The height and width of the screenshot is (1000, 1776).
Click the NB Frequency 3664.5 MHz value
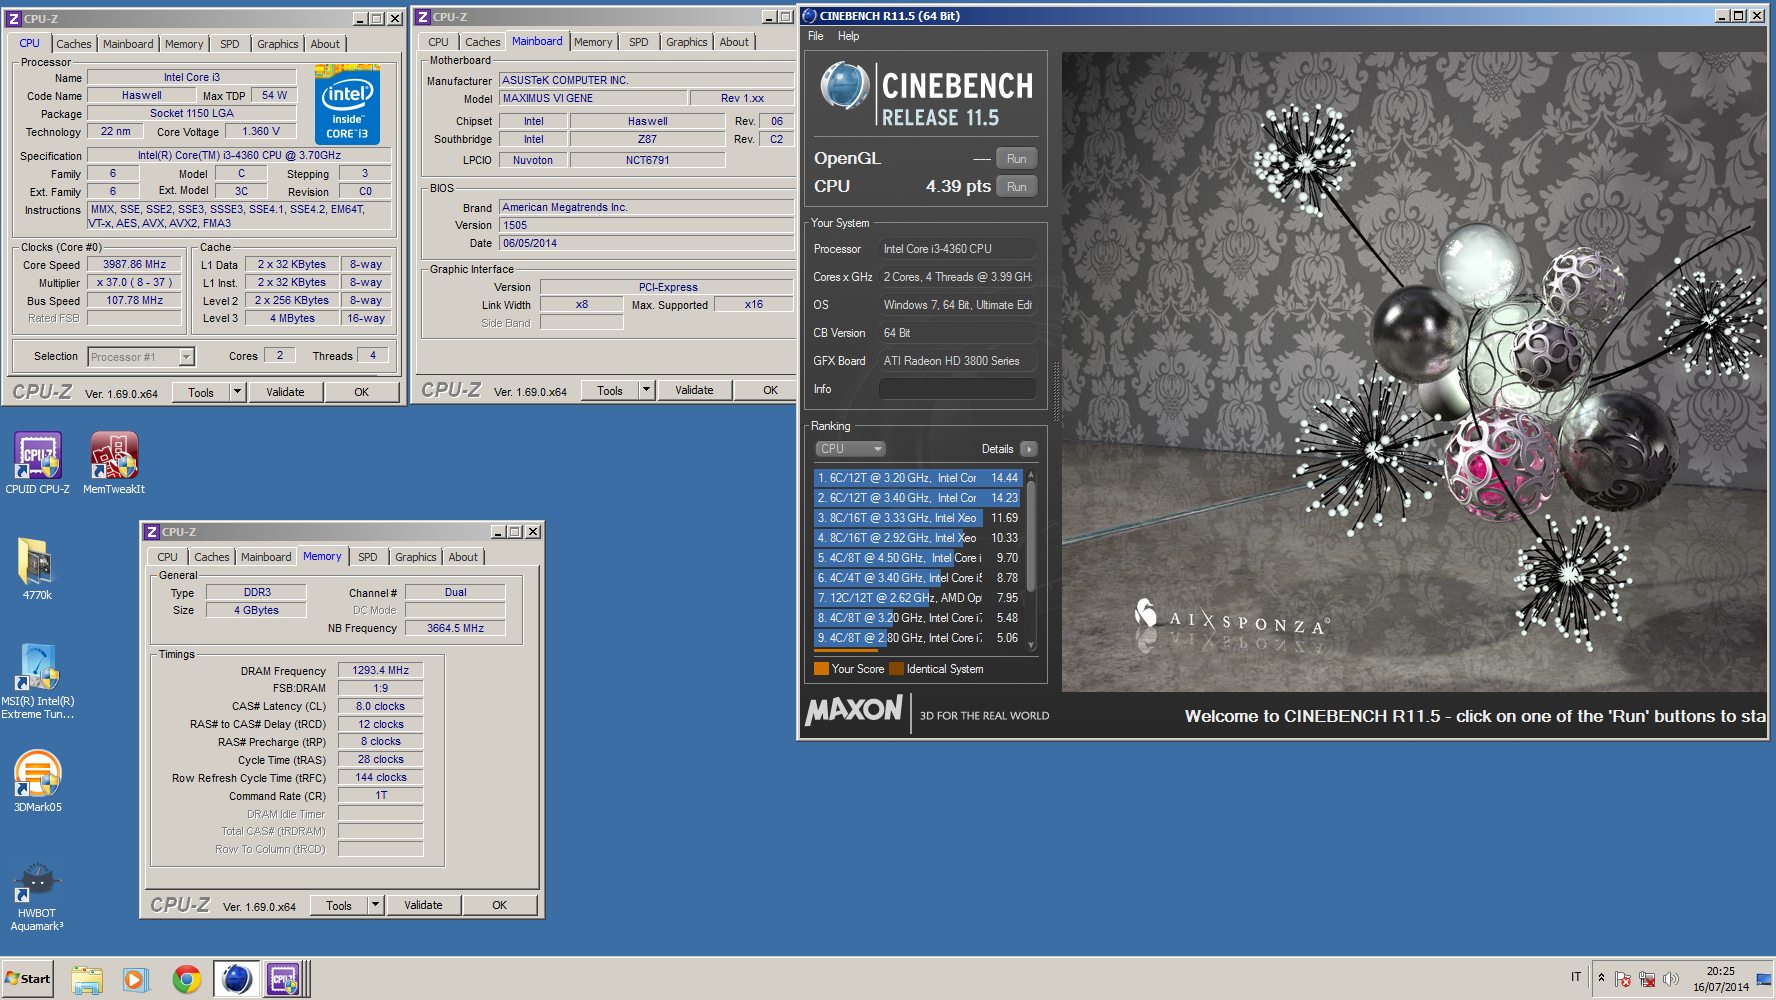455,628
